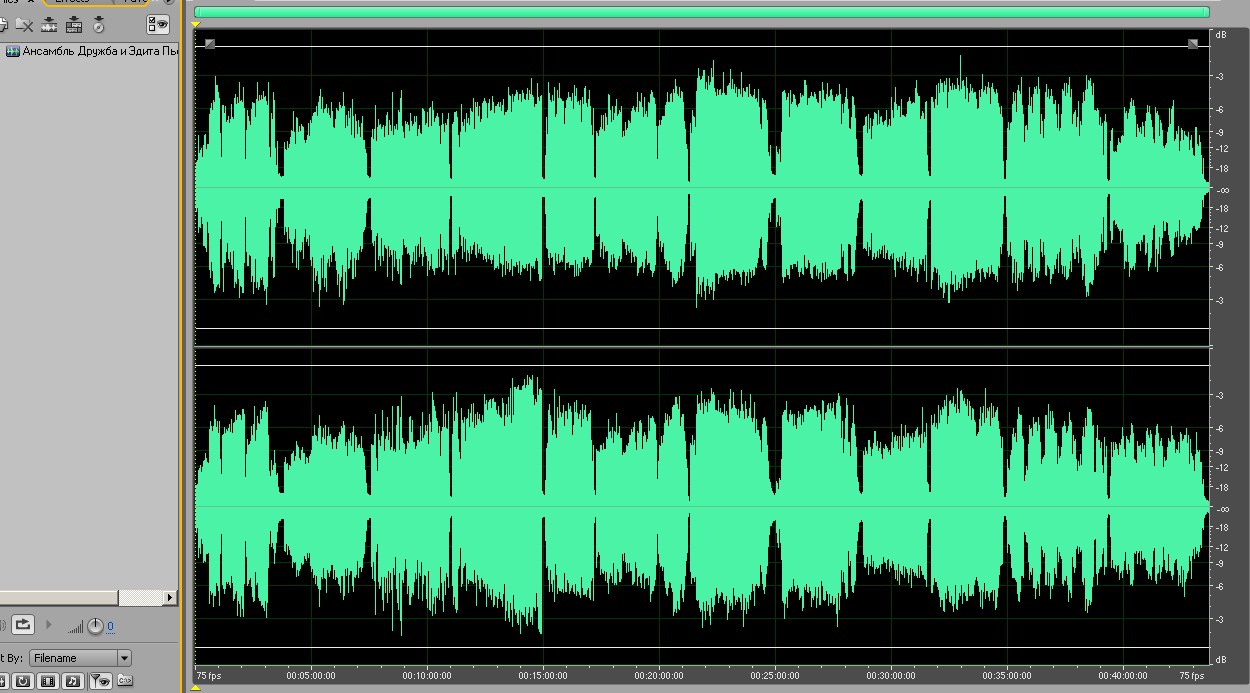1250x693 pixels.
Task: Click the top dB label on amplitude ruler
Action: tap(1221, 35)
